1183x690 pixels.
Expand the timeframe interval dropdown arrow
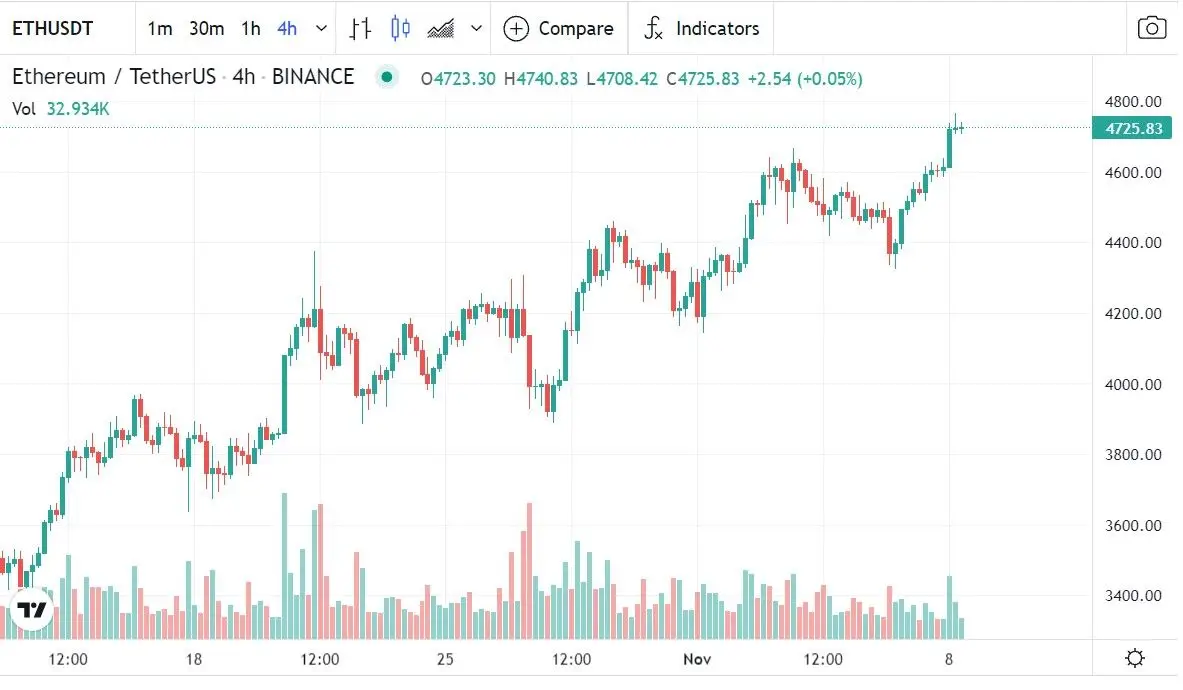click(321, 28)
